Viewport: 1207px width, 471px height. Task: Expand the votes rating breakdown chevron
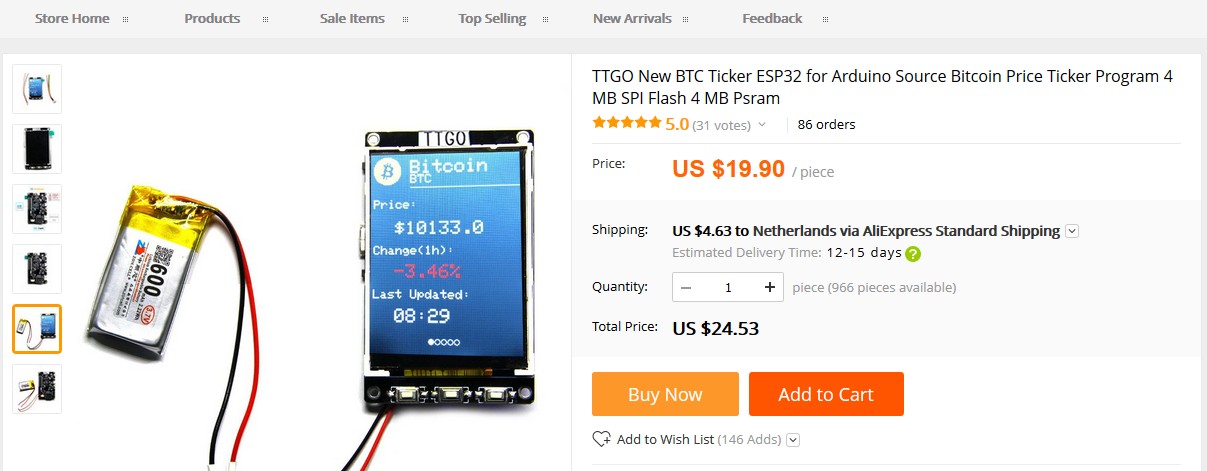(x=762, y=125)
